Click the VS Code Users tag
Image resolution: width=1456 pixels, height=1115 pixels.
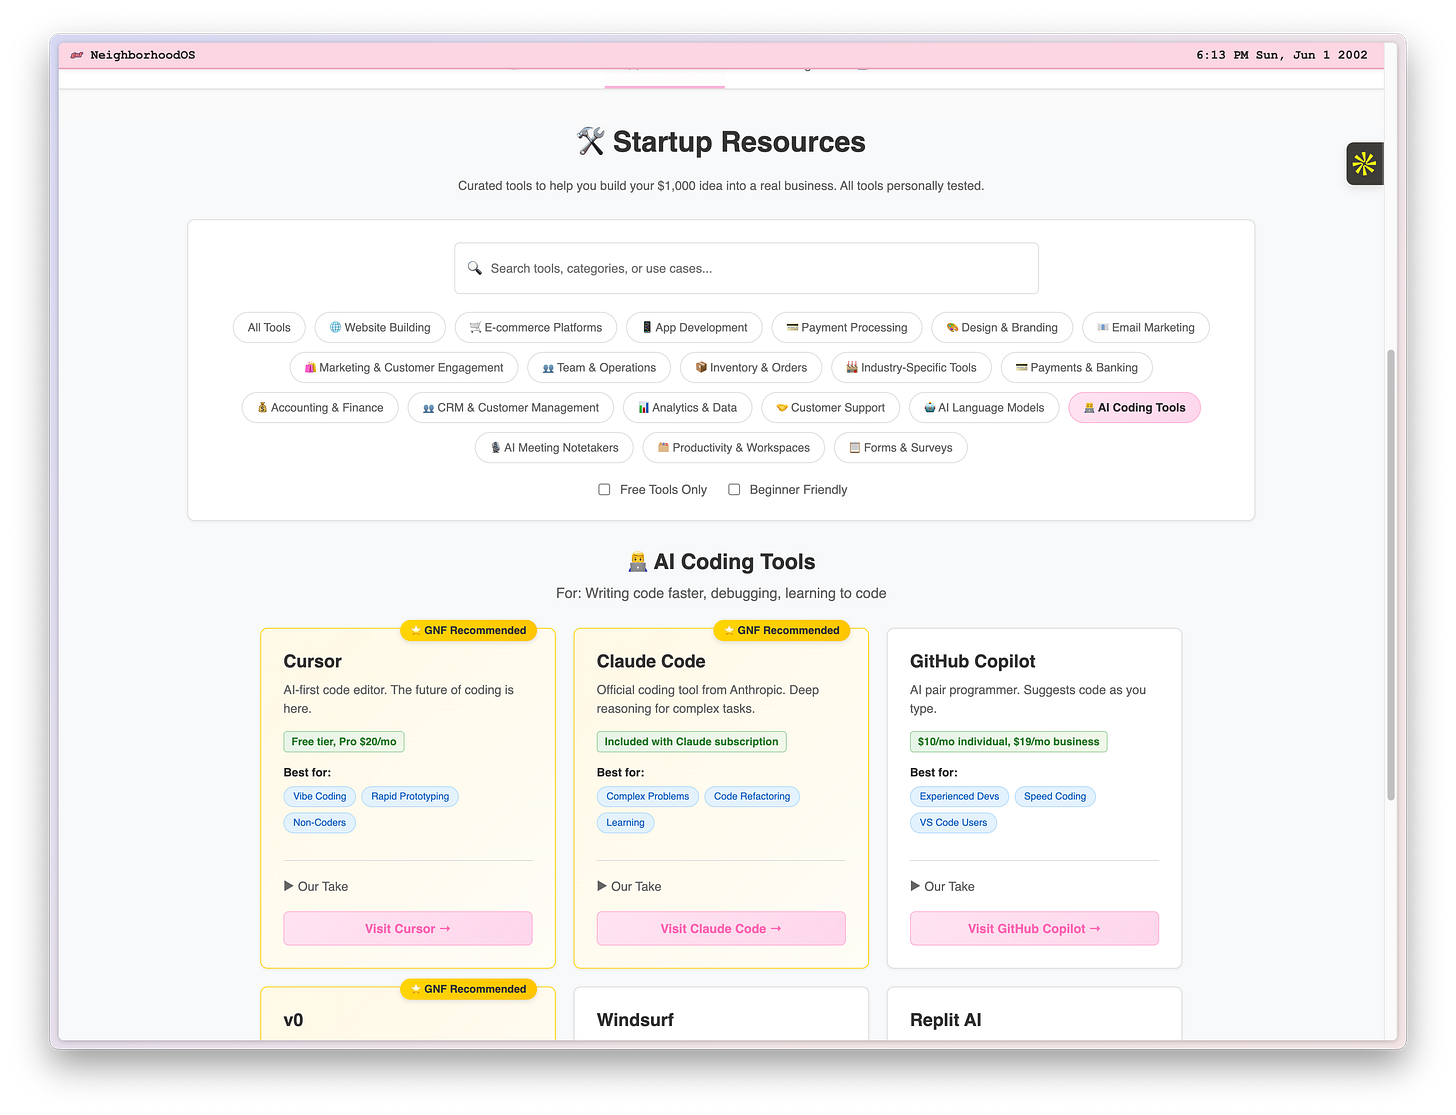953,822
